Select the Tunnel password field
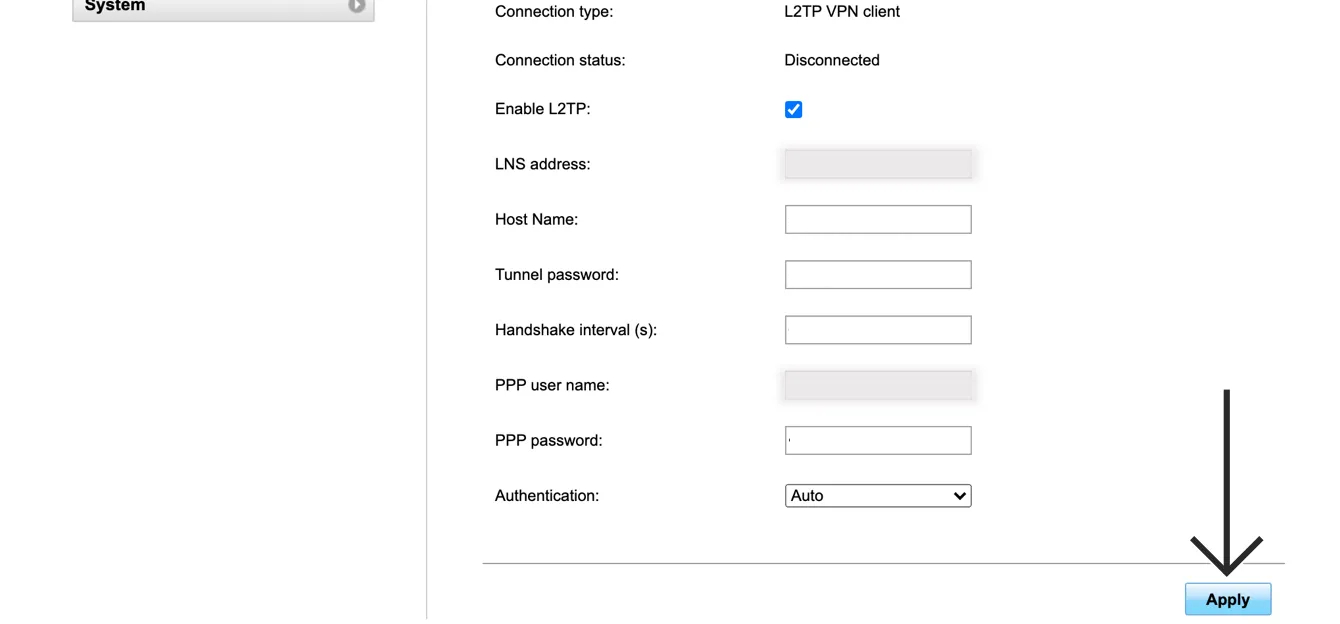The width and height of the screenshot is (1340, 624). point(877,274)
